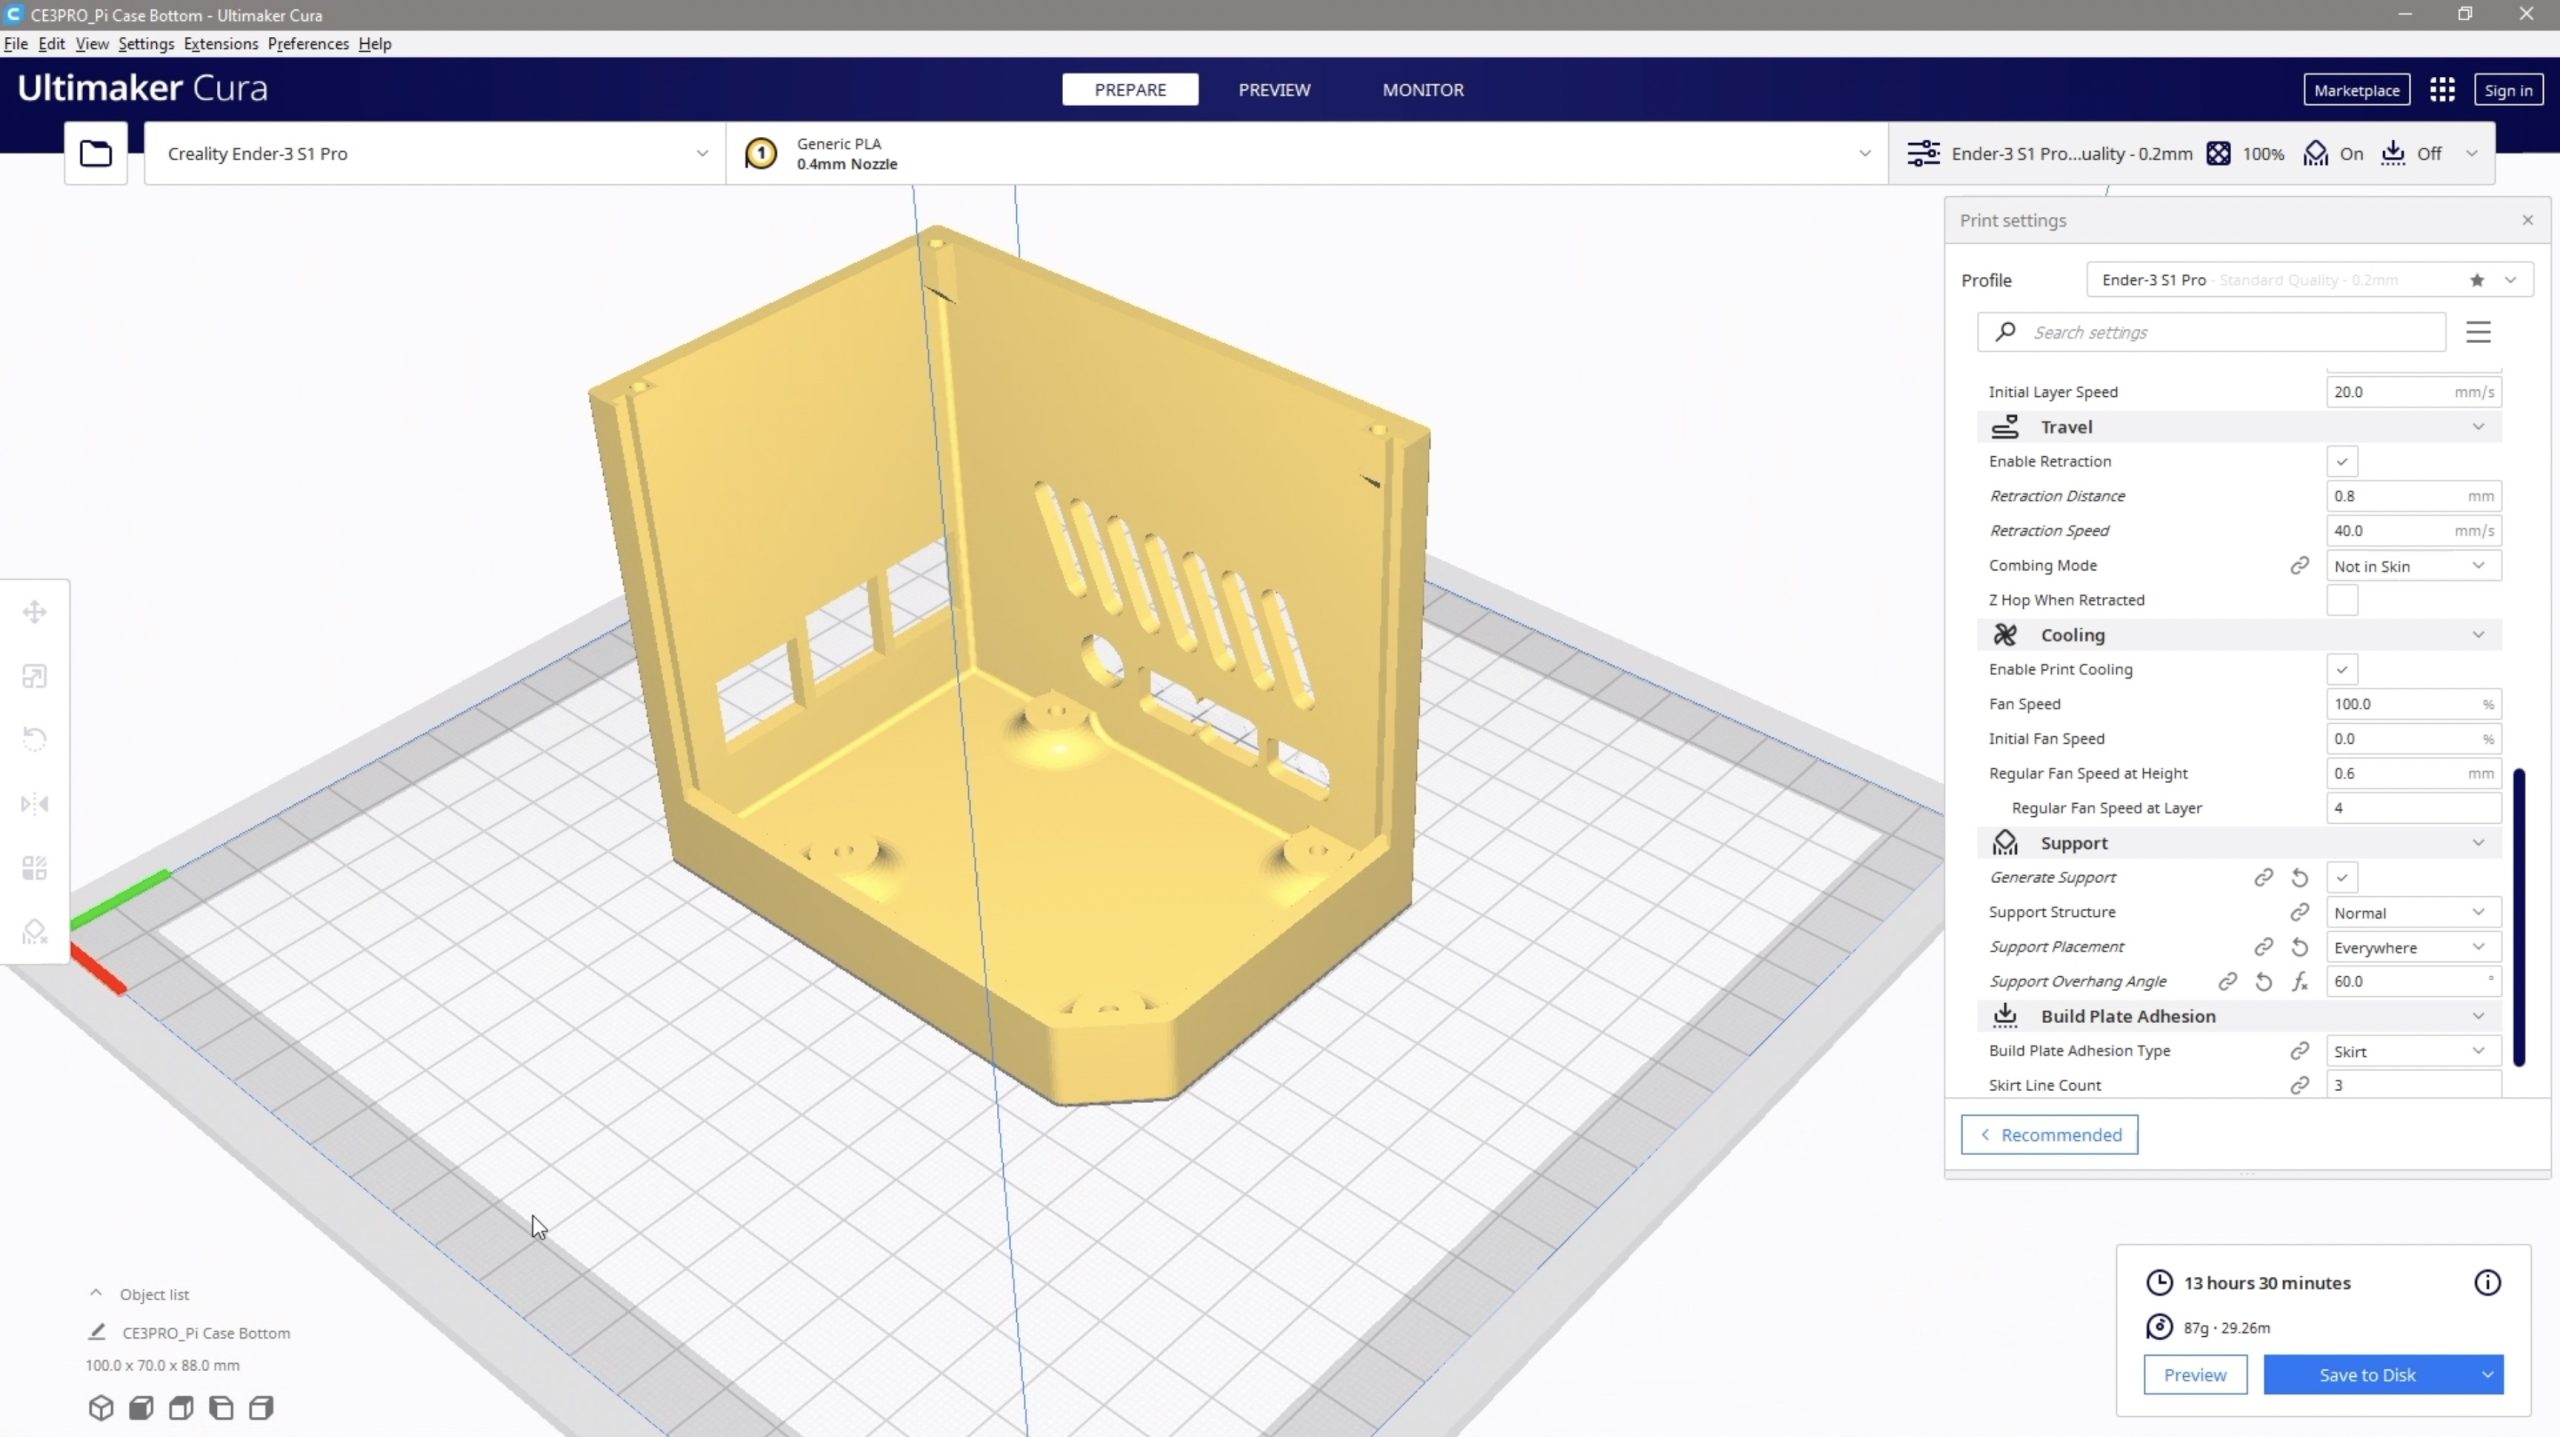Open the Combing Mode dropdown
This screenshot has height=1437, width=2560.
coord(2412,566)
